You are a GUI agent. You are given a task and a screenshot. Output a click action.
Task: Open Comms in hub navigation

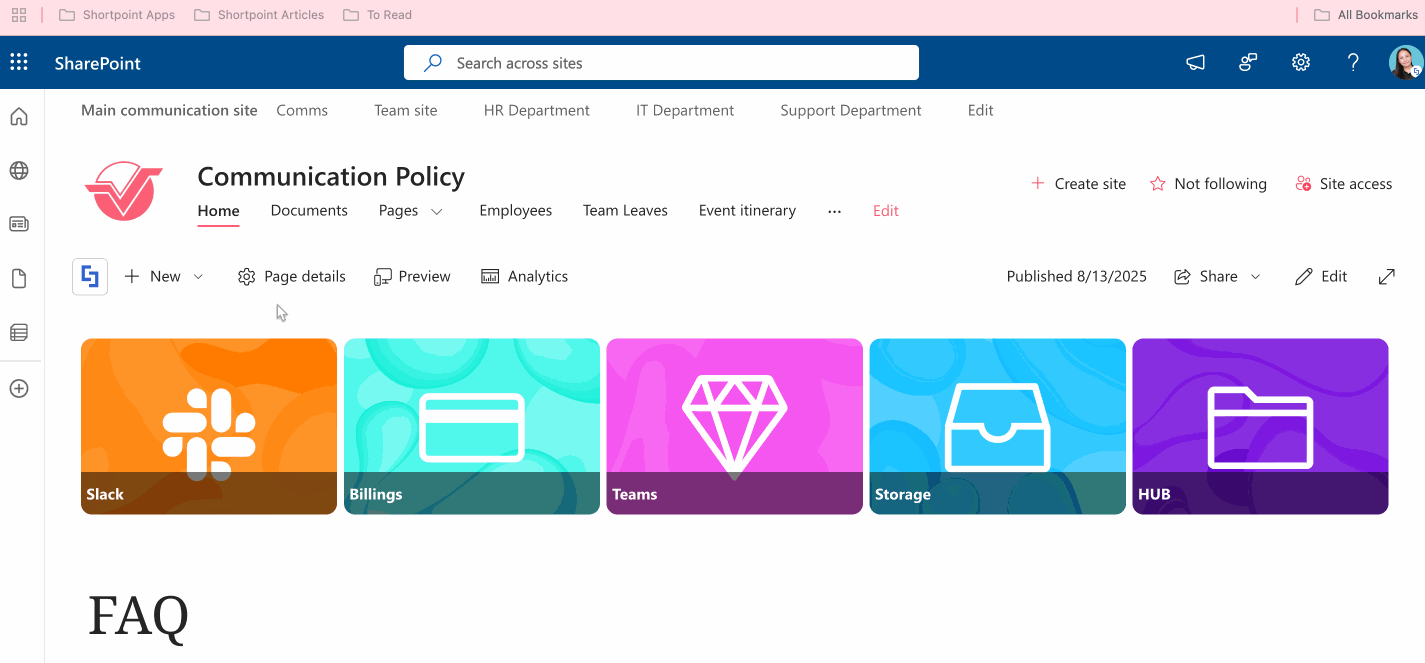point(302,111)
